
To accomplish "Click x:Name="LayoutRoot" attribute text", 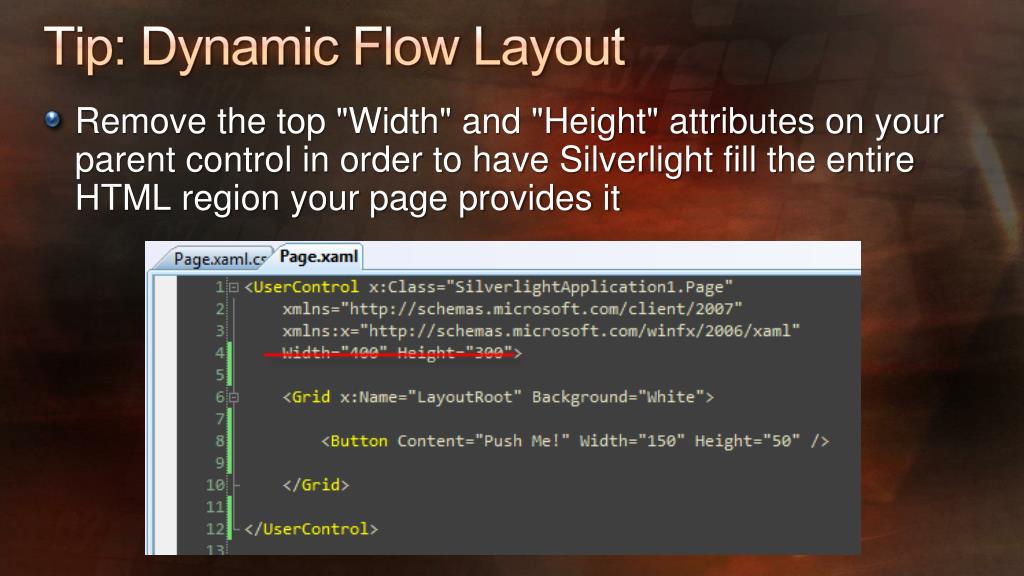I will [x=430, y=396].
